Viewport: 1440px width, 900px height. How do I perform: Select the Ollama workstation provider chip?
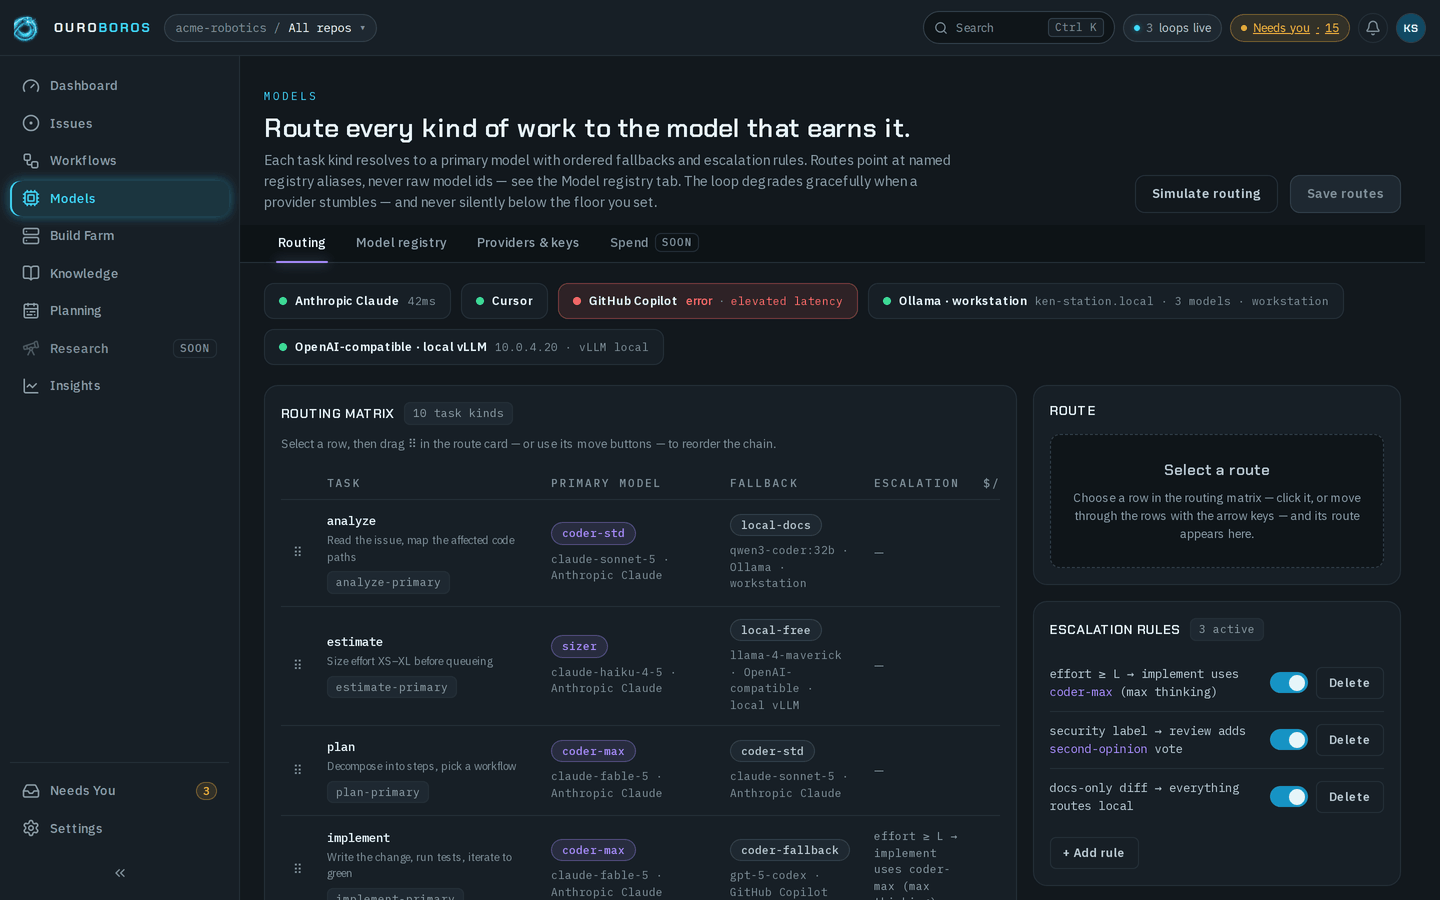tap(1106, 301)
